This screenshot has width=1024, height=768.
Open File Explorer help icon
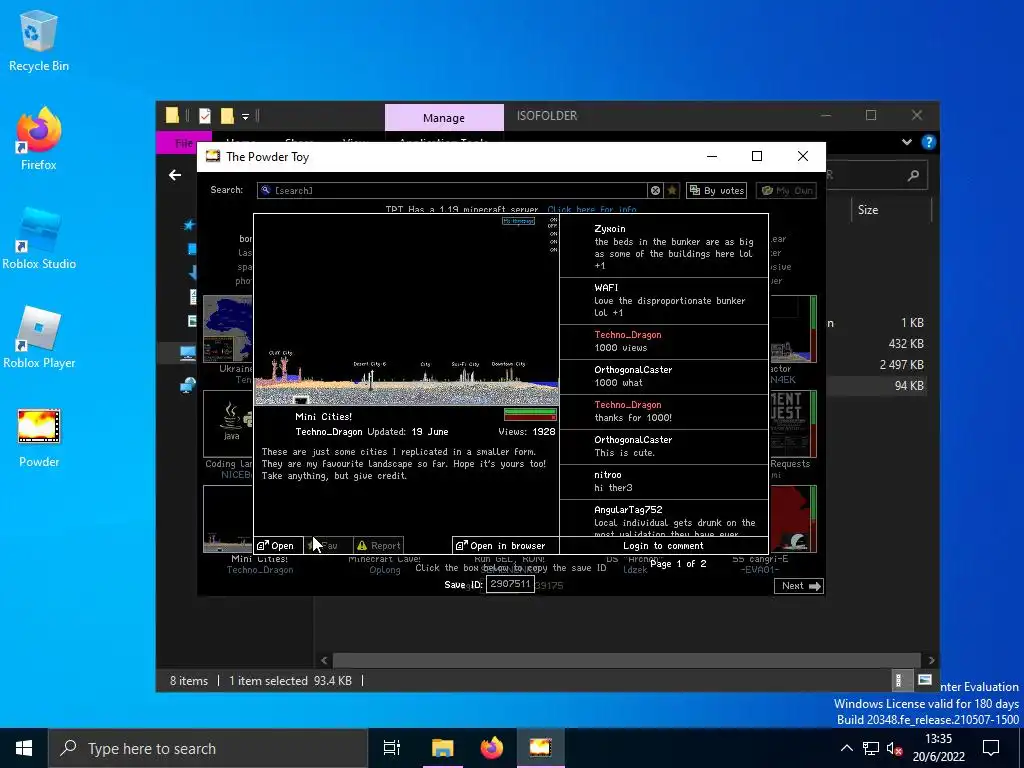click(x=928, y=142)
